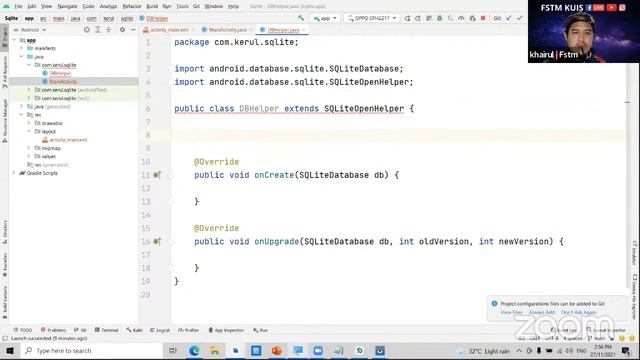Collapse the com.kerul.sqlite package
This screenshot has height=360, width=640.
(29, 65)
